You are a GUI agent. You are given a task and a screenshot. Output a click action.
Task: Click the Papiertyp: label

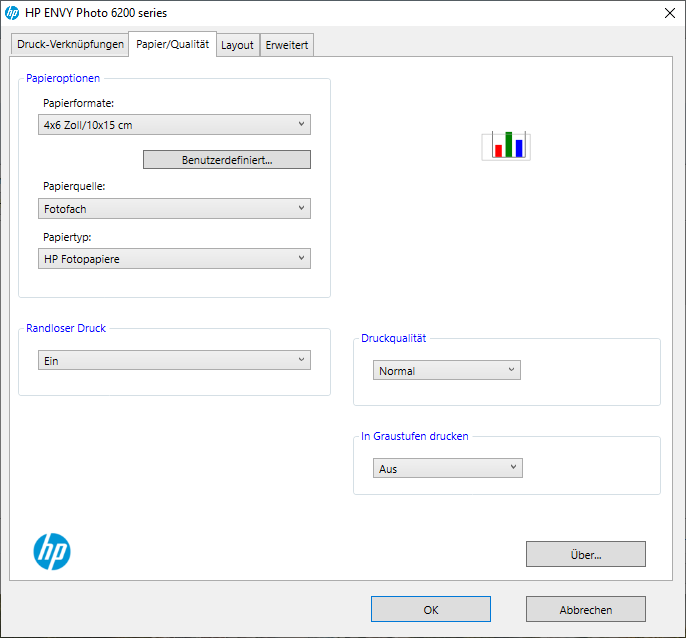tap(67, 237)
